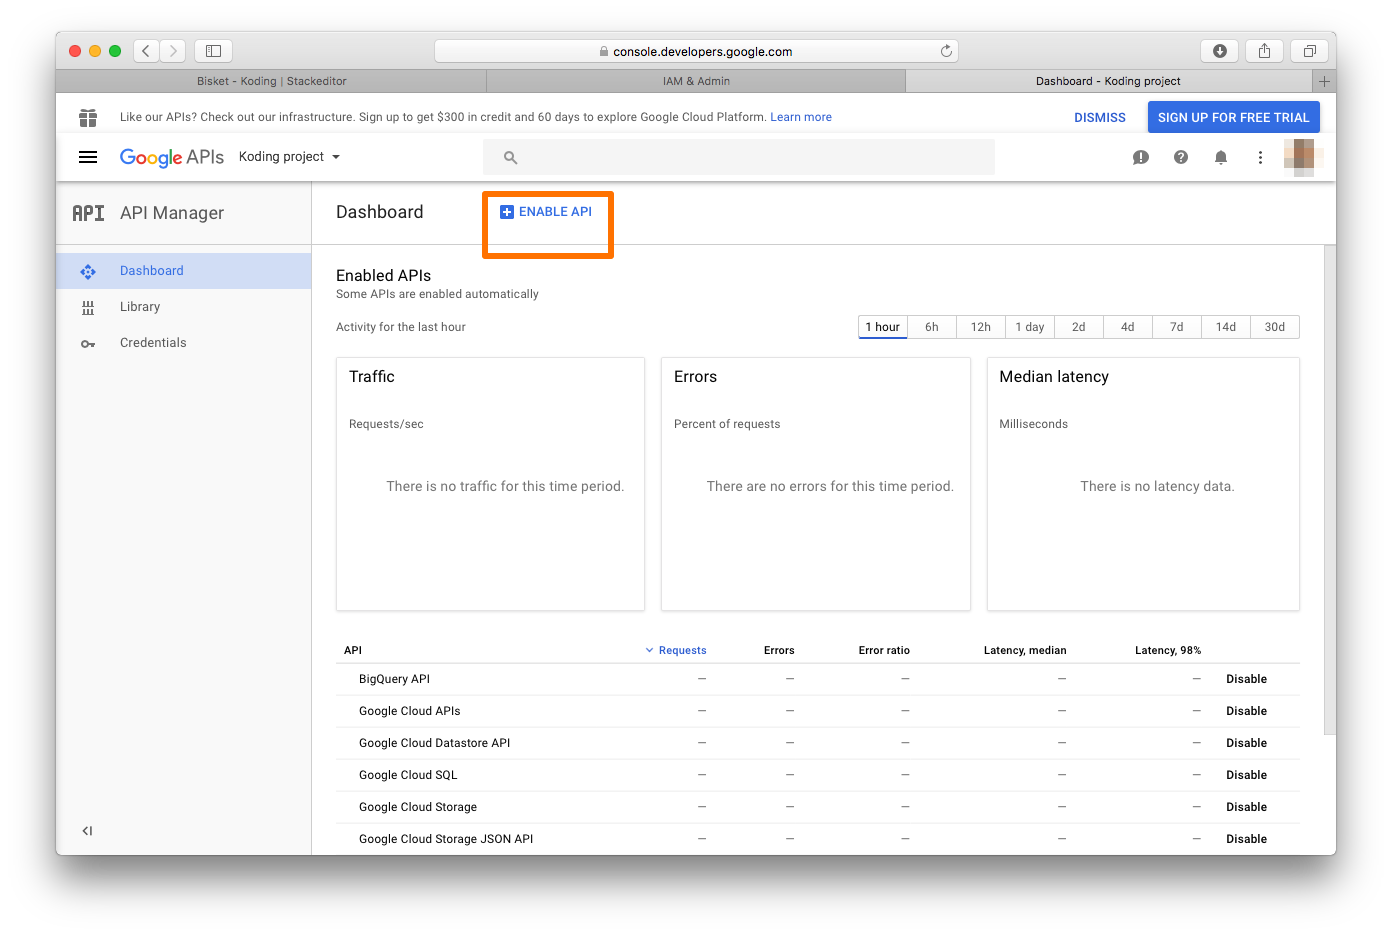Viewport: 1392px width, 935px height.
Task: Select the 1 day time range
Action: click(1030, 327)
